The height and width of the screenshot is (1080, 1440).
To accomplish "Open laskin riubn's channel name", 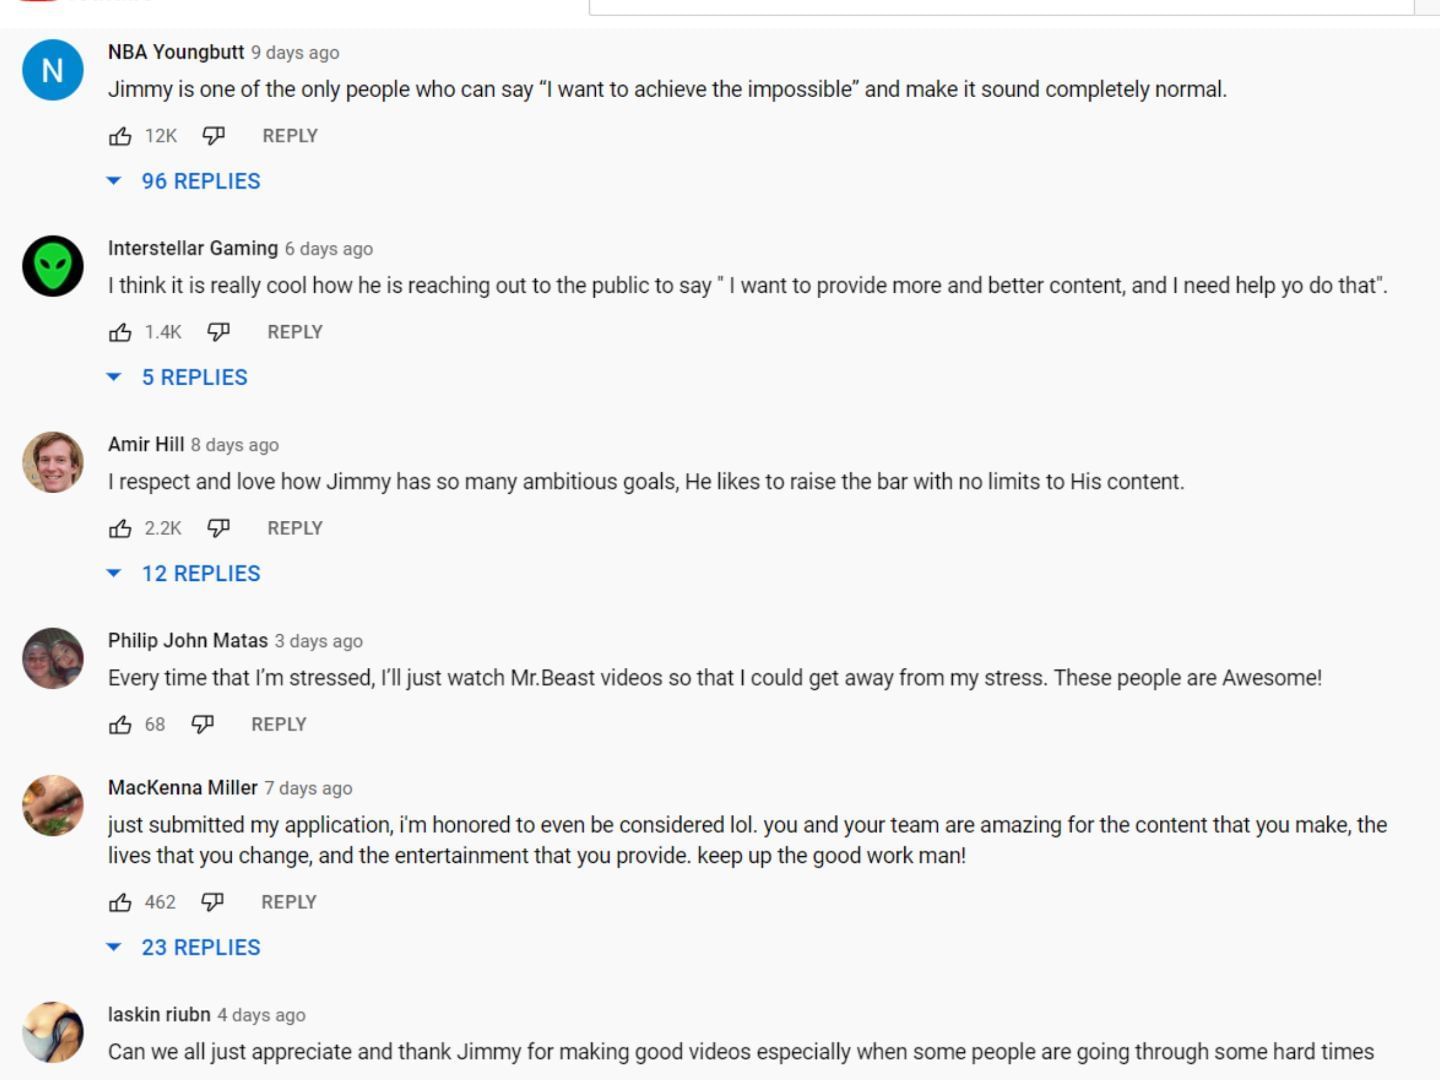I will tap(158, 1014).
